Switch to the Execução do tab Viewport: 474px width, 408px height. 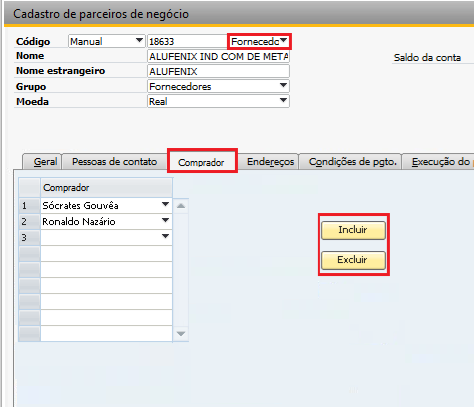coord(439,162)
